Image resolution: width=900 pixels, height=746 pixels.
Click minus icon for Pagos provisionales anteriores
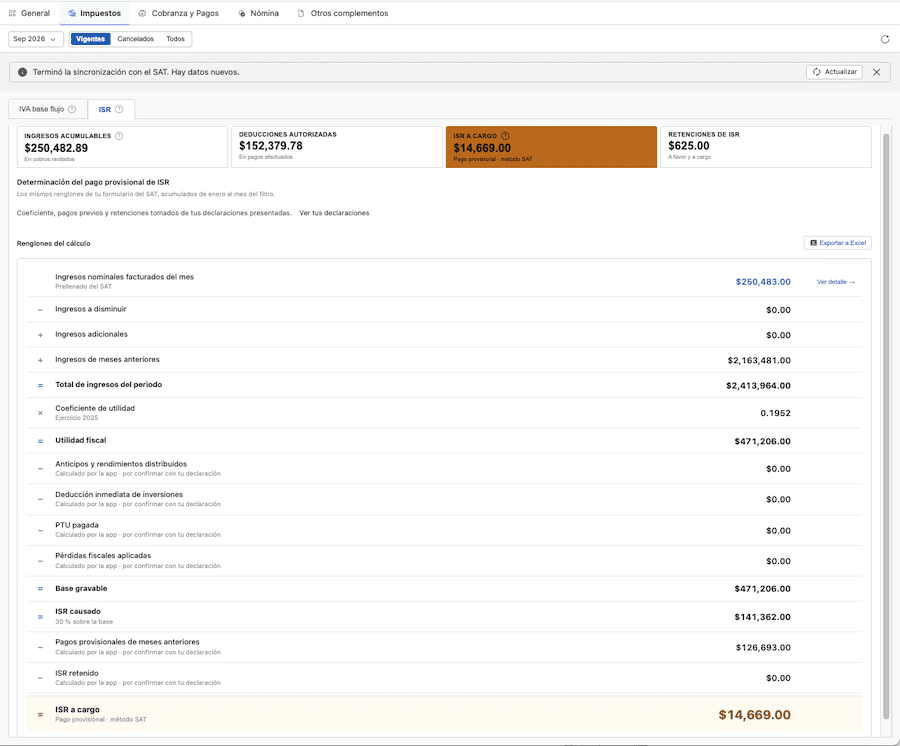40,647
